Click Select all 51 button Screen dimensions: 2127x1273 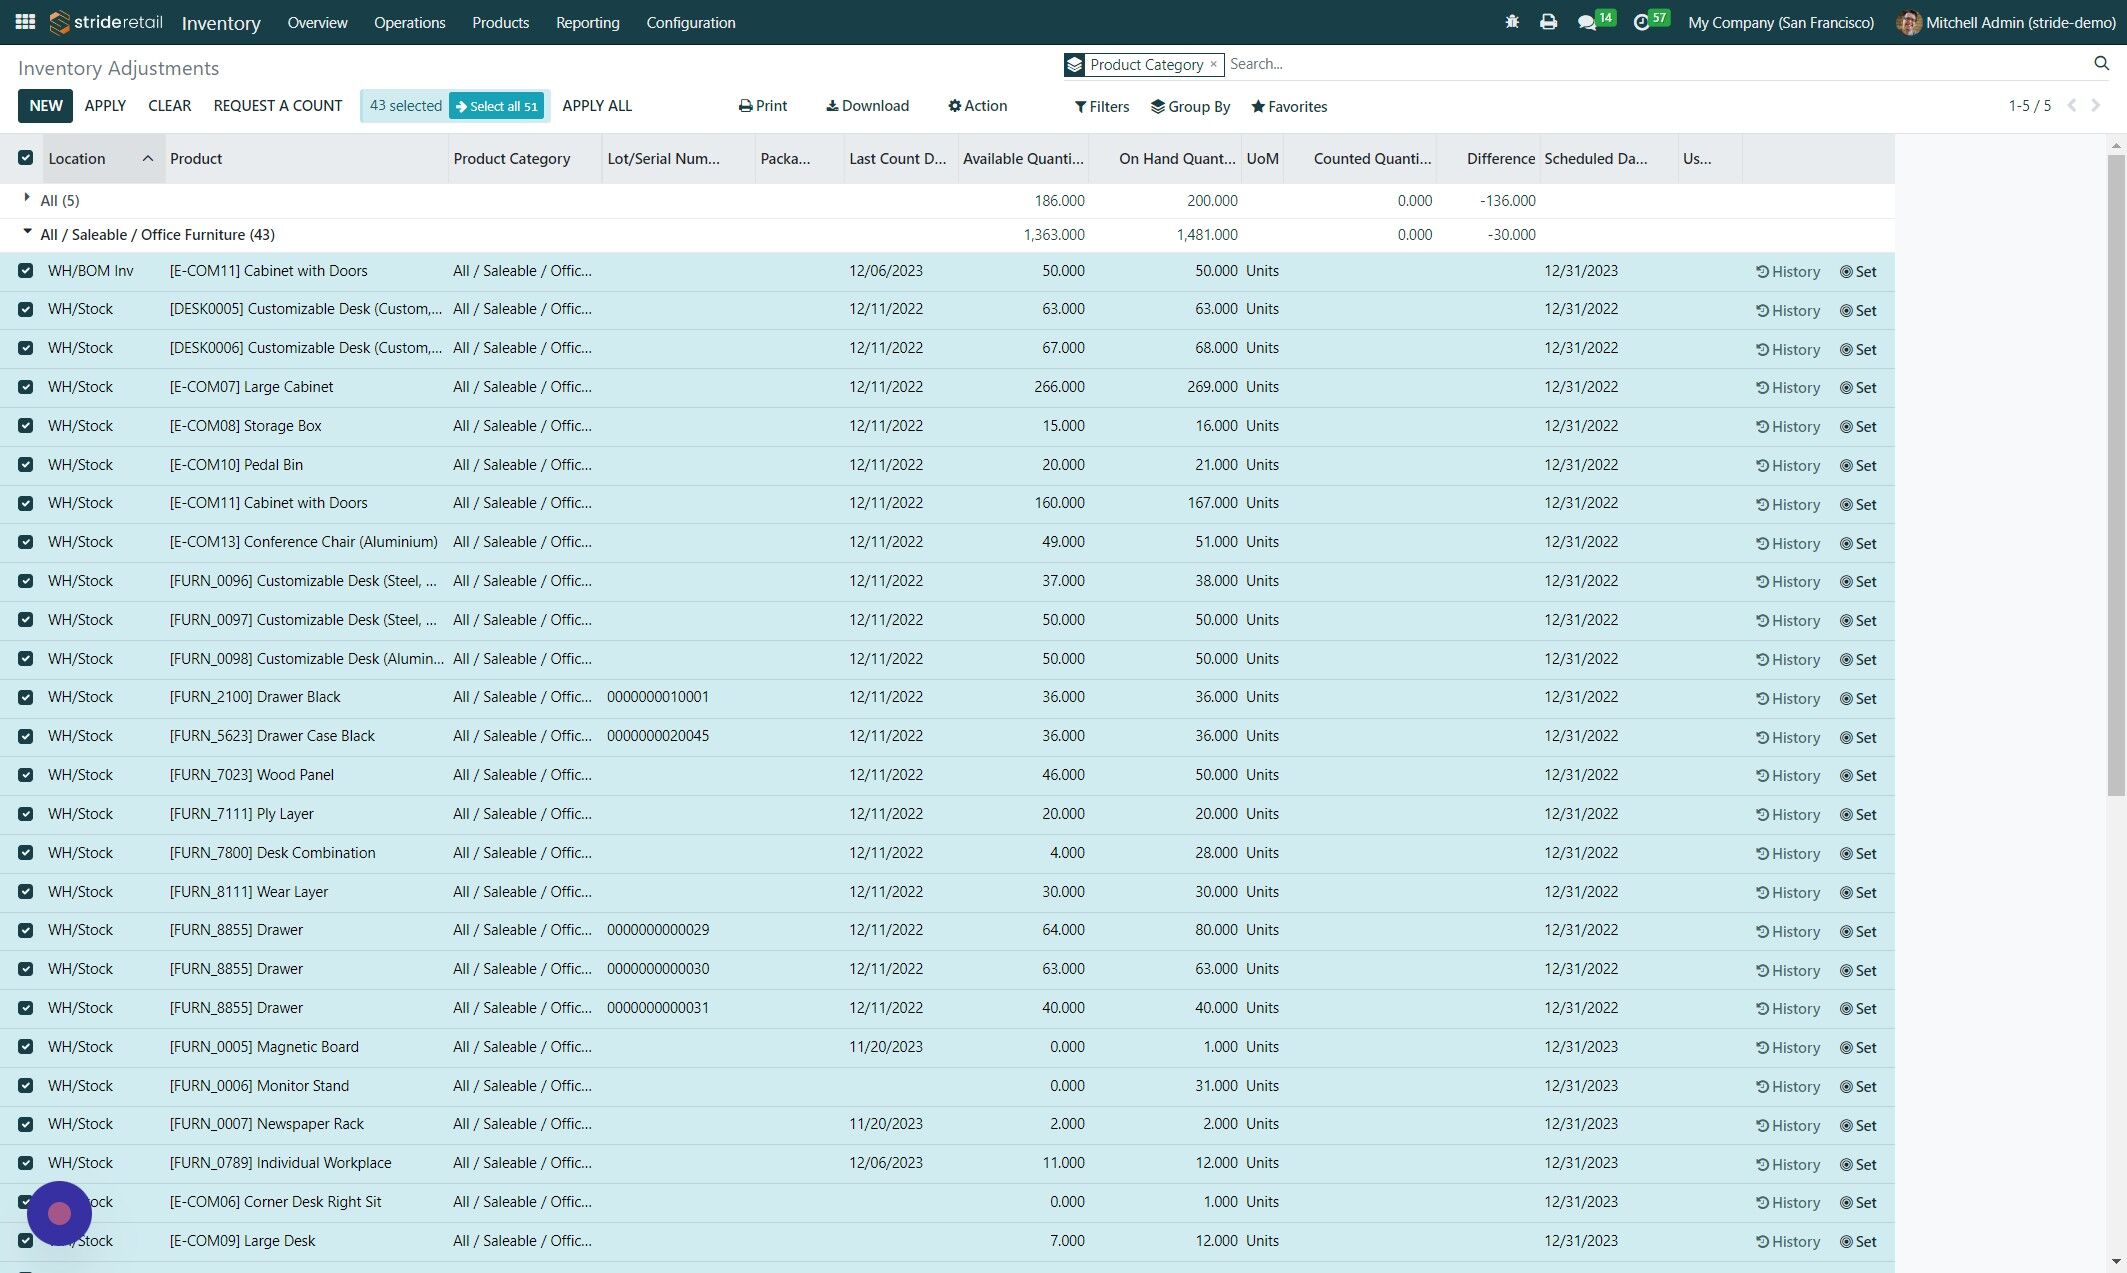click(496, 106)
